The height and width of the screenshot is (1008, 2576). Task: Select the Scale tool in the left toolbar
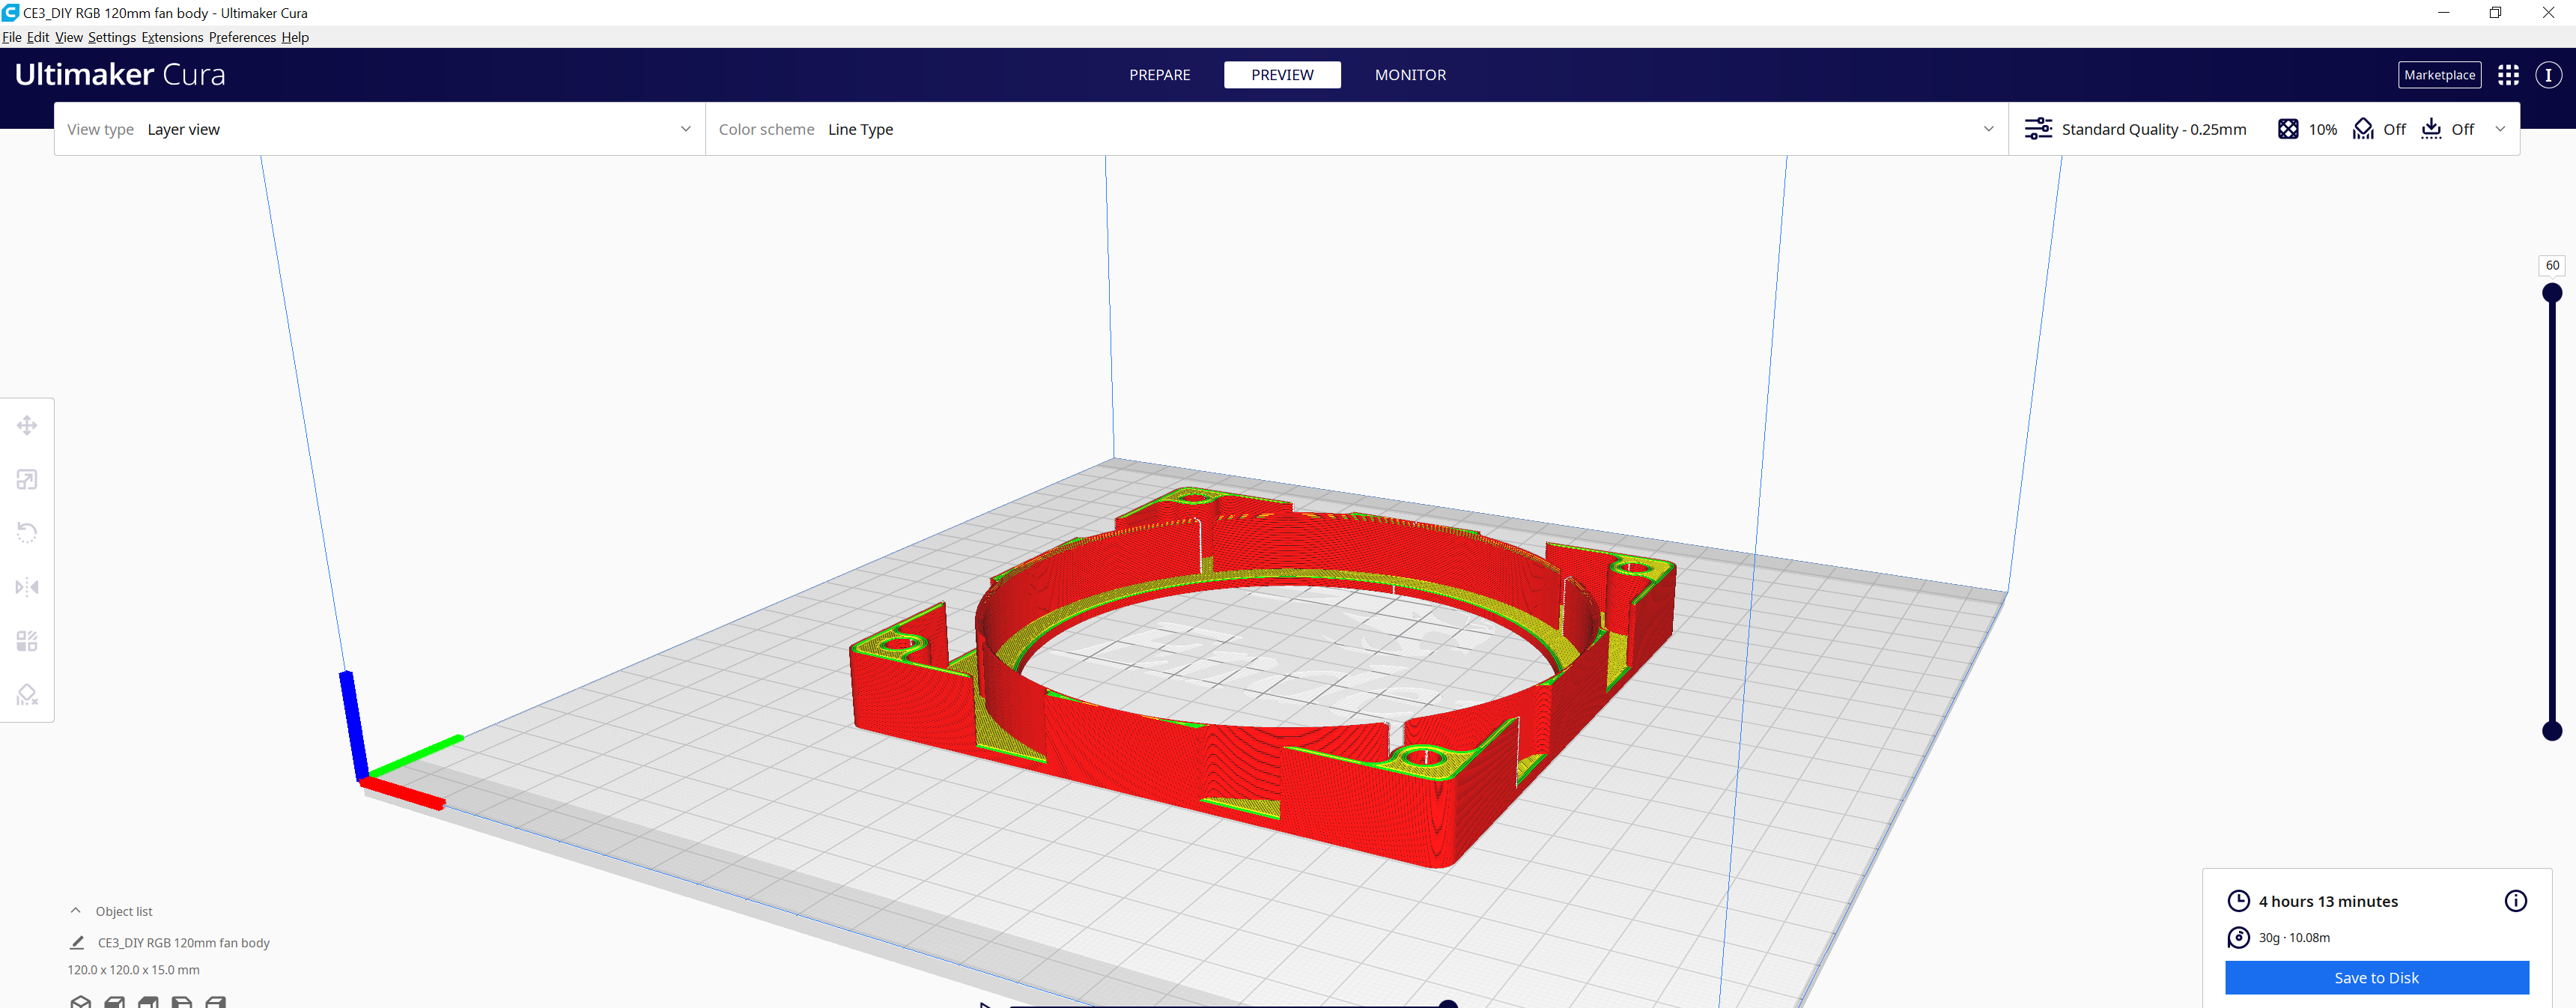27,480
